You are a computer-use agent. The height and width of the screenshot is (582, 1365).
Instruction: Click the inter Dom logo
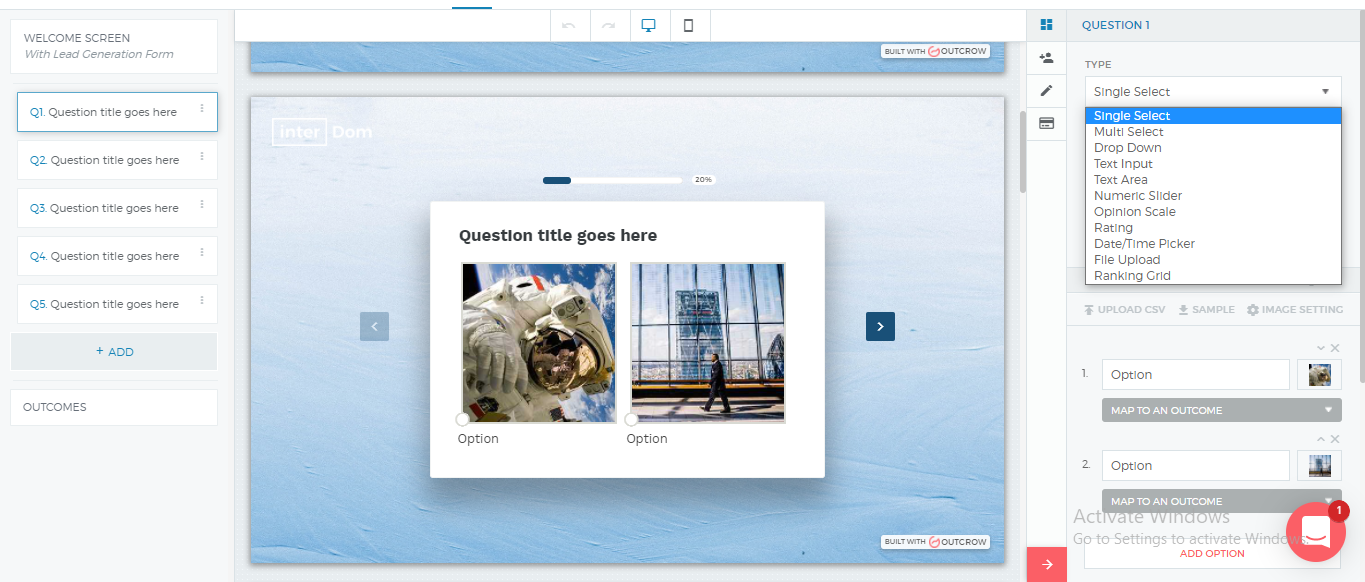tap(322, 132)
